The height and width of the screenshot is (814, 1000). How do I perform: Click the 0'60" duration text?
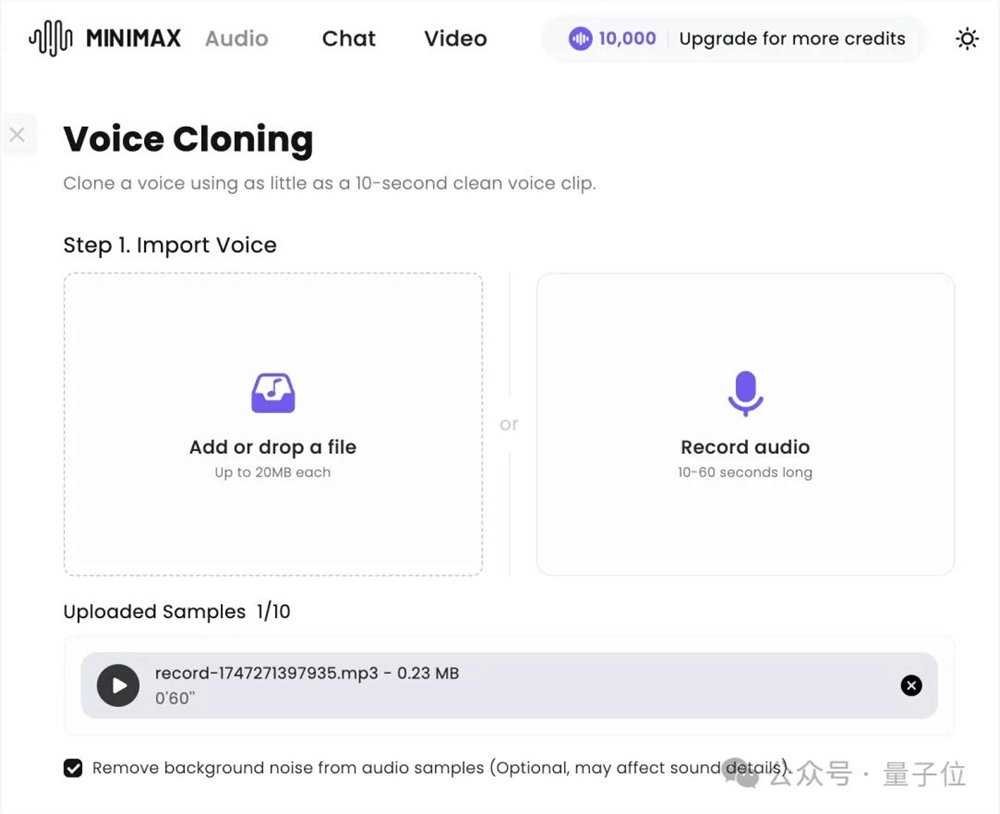click(x=175, y=698)
